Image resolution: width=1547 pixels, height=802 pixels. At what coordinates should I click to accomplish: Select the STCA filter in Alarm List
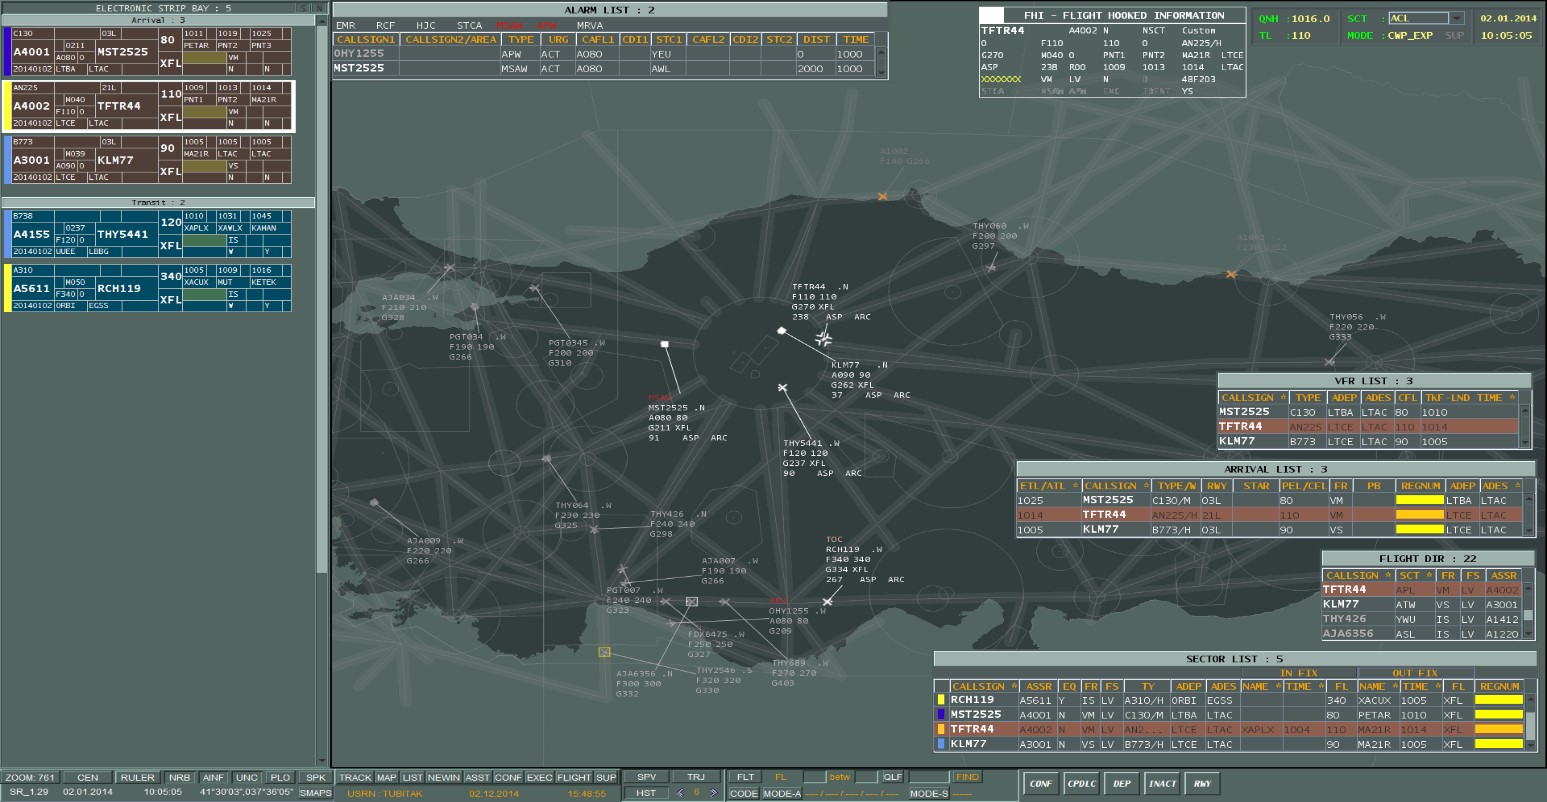pyautogui.click(x=469, y=25)
